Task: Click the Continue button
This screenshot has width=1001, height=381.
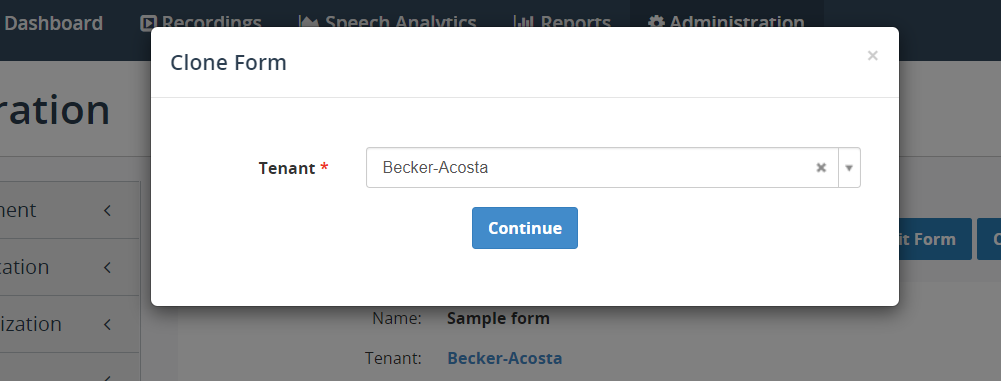Action: (x=525, y=228)
